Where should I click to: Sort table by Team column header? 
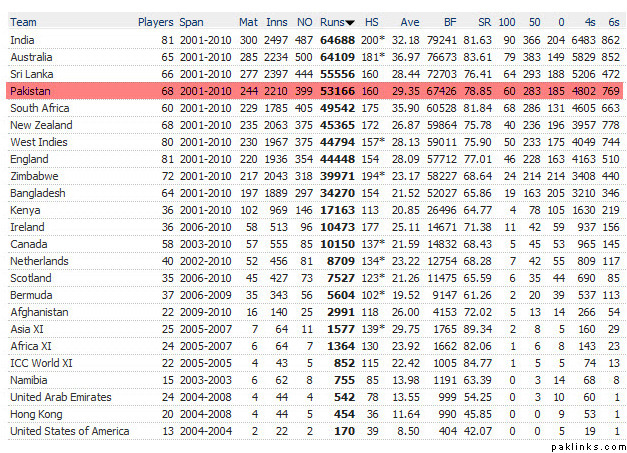click(x=24, y=21)
